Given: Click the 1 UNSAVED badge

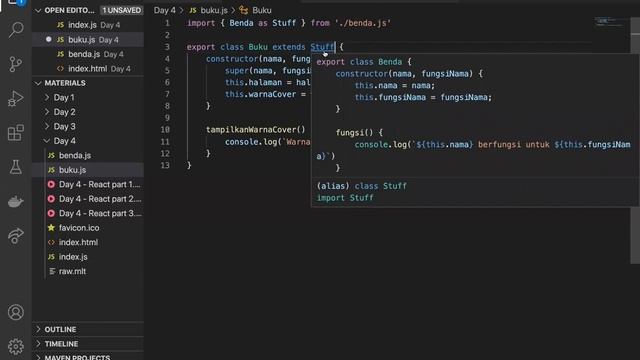Looking at the screenshot, I should tap(121, 10).
